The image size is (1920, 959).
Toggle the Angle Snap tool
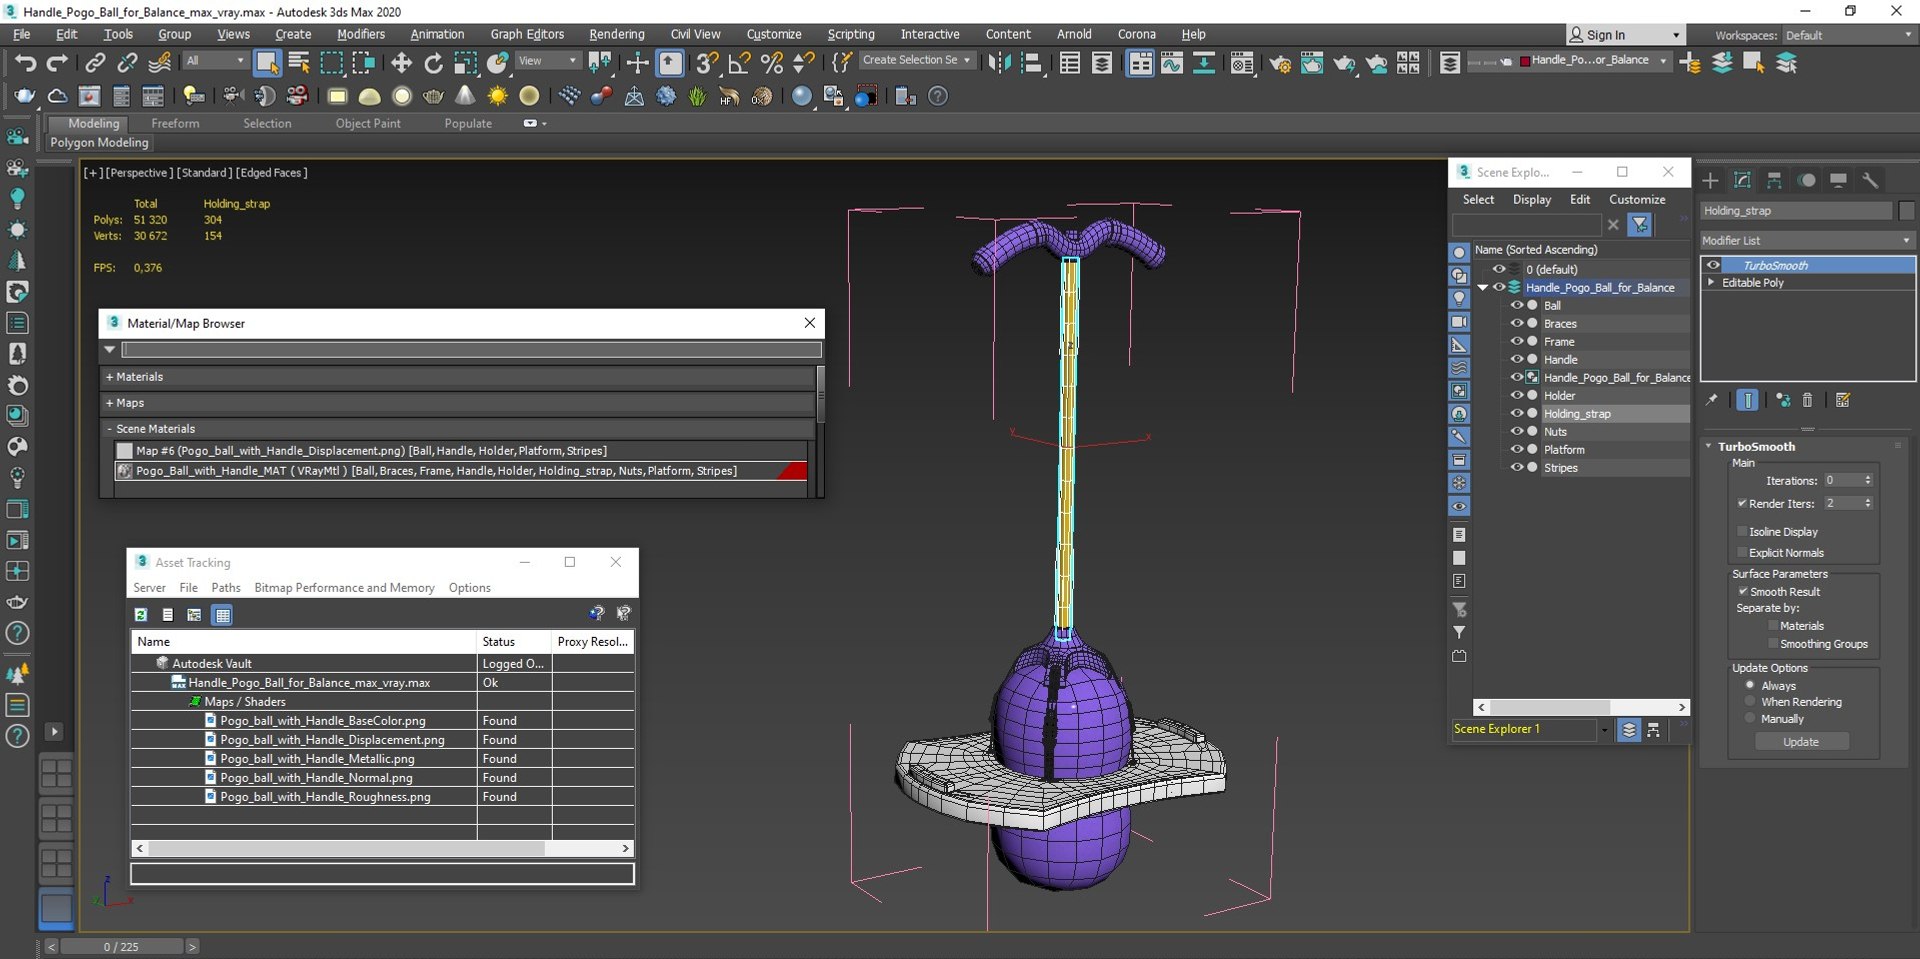[739, 63]
